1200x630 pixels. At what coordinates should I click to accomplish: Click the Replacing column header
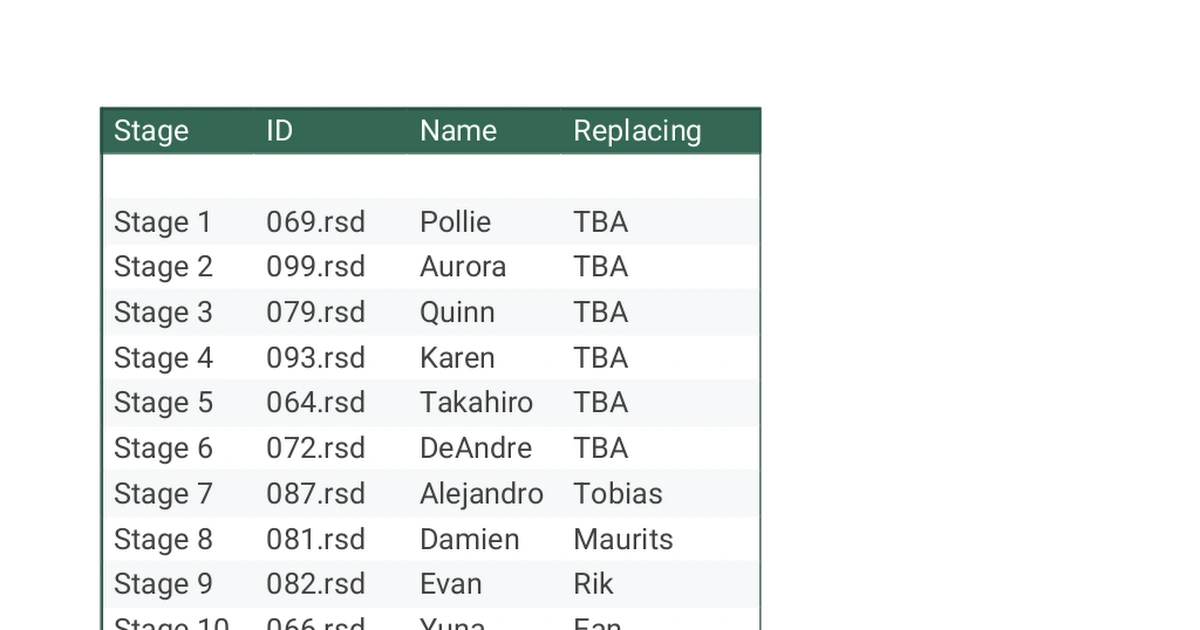click(637, 131)
